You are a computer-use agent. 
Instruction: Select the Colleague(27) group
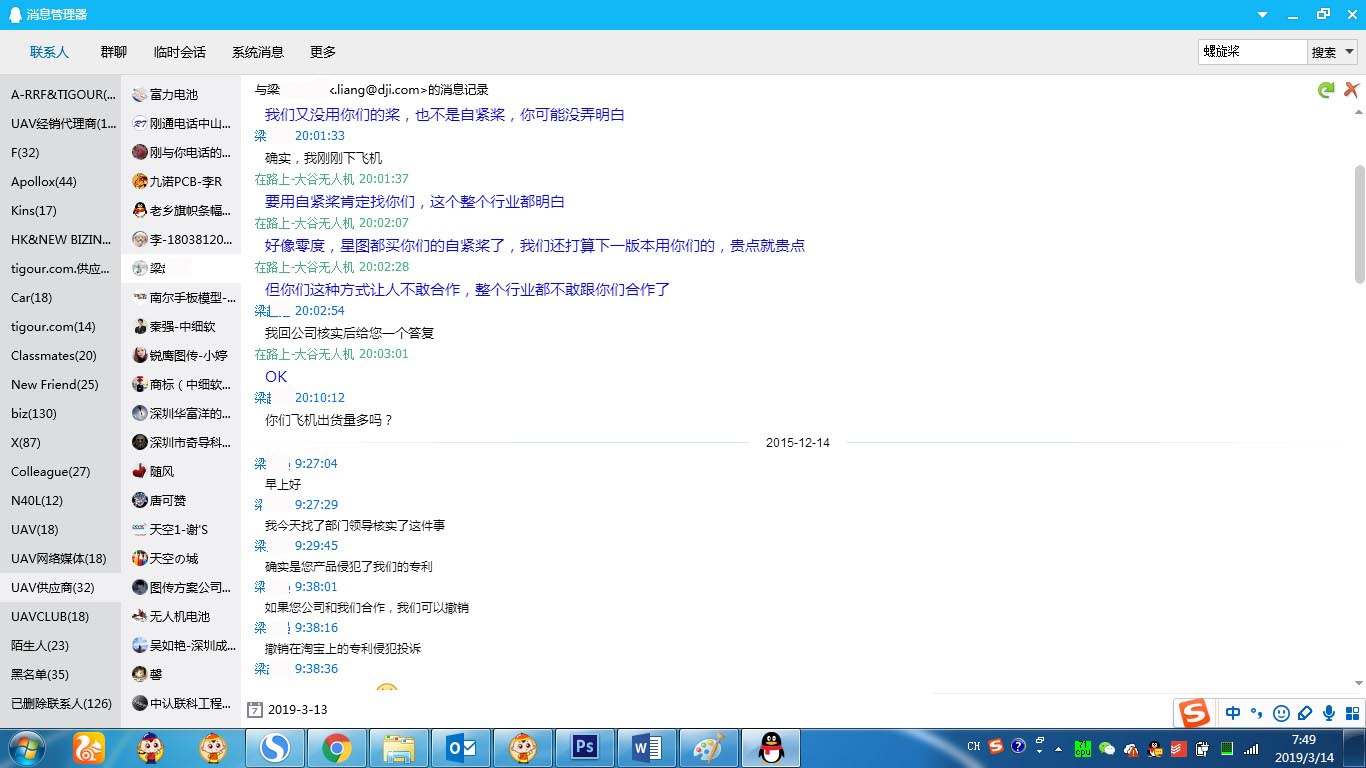click(x=60, y=471)
